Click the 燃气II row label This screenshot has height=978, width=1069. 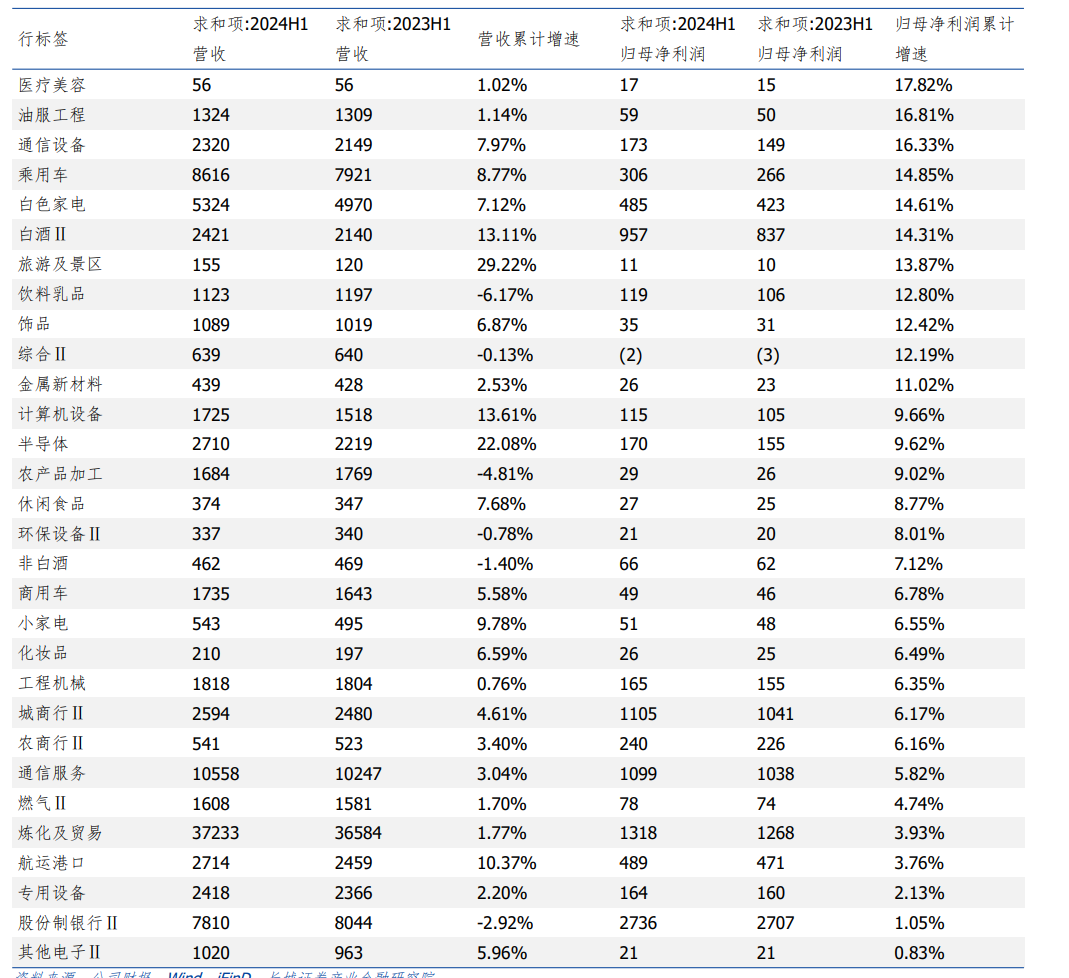(x=42, y=804)
